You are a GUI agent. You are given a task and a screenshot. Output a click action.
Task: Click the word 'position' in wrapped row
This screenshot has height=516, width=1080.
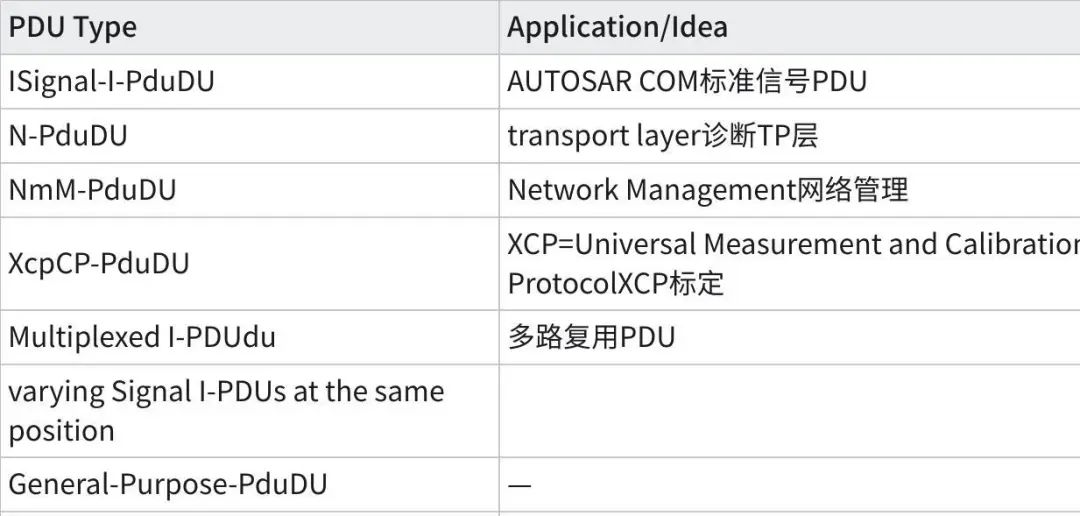(62, 431)
